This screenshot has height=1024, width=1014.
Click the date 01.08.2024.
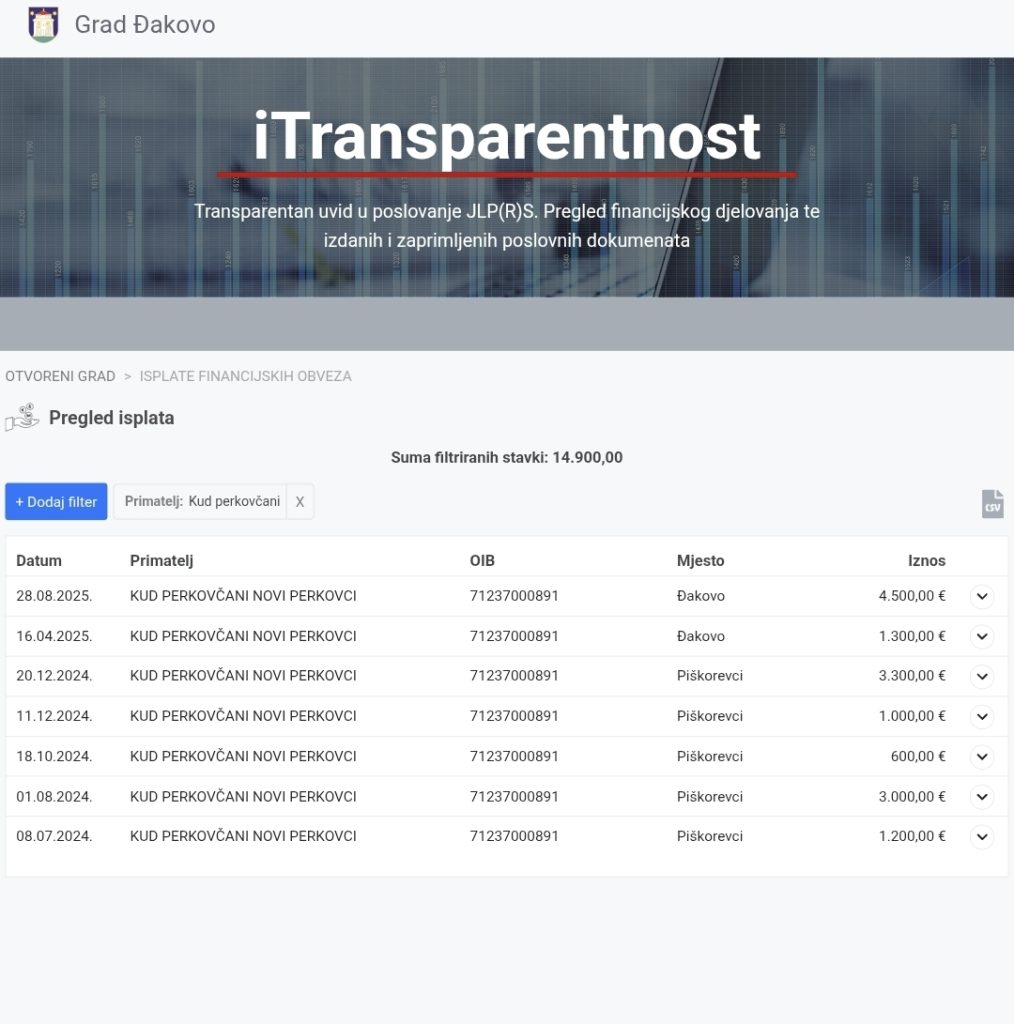tap(54, 797)
